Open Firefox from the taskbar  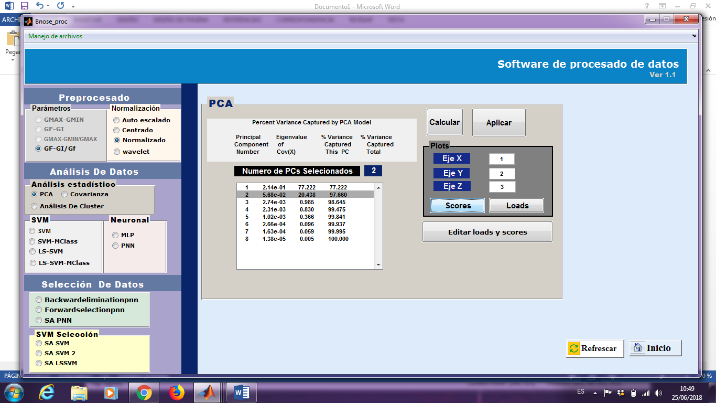(175, 391)
